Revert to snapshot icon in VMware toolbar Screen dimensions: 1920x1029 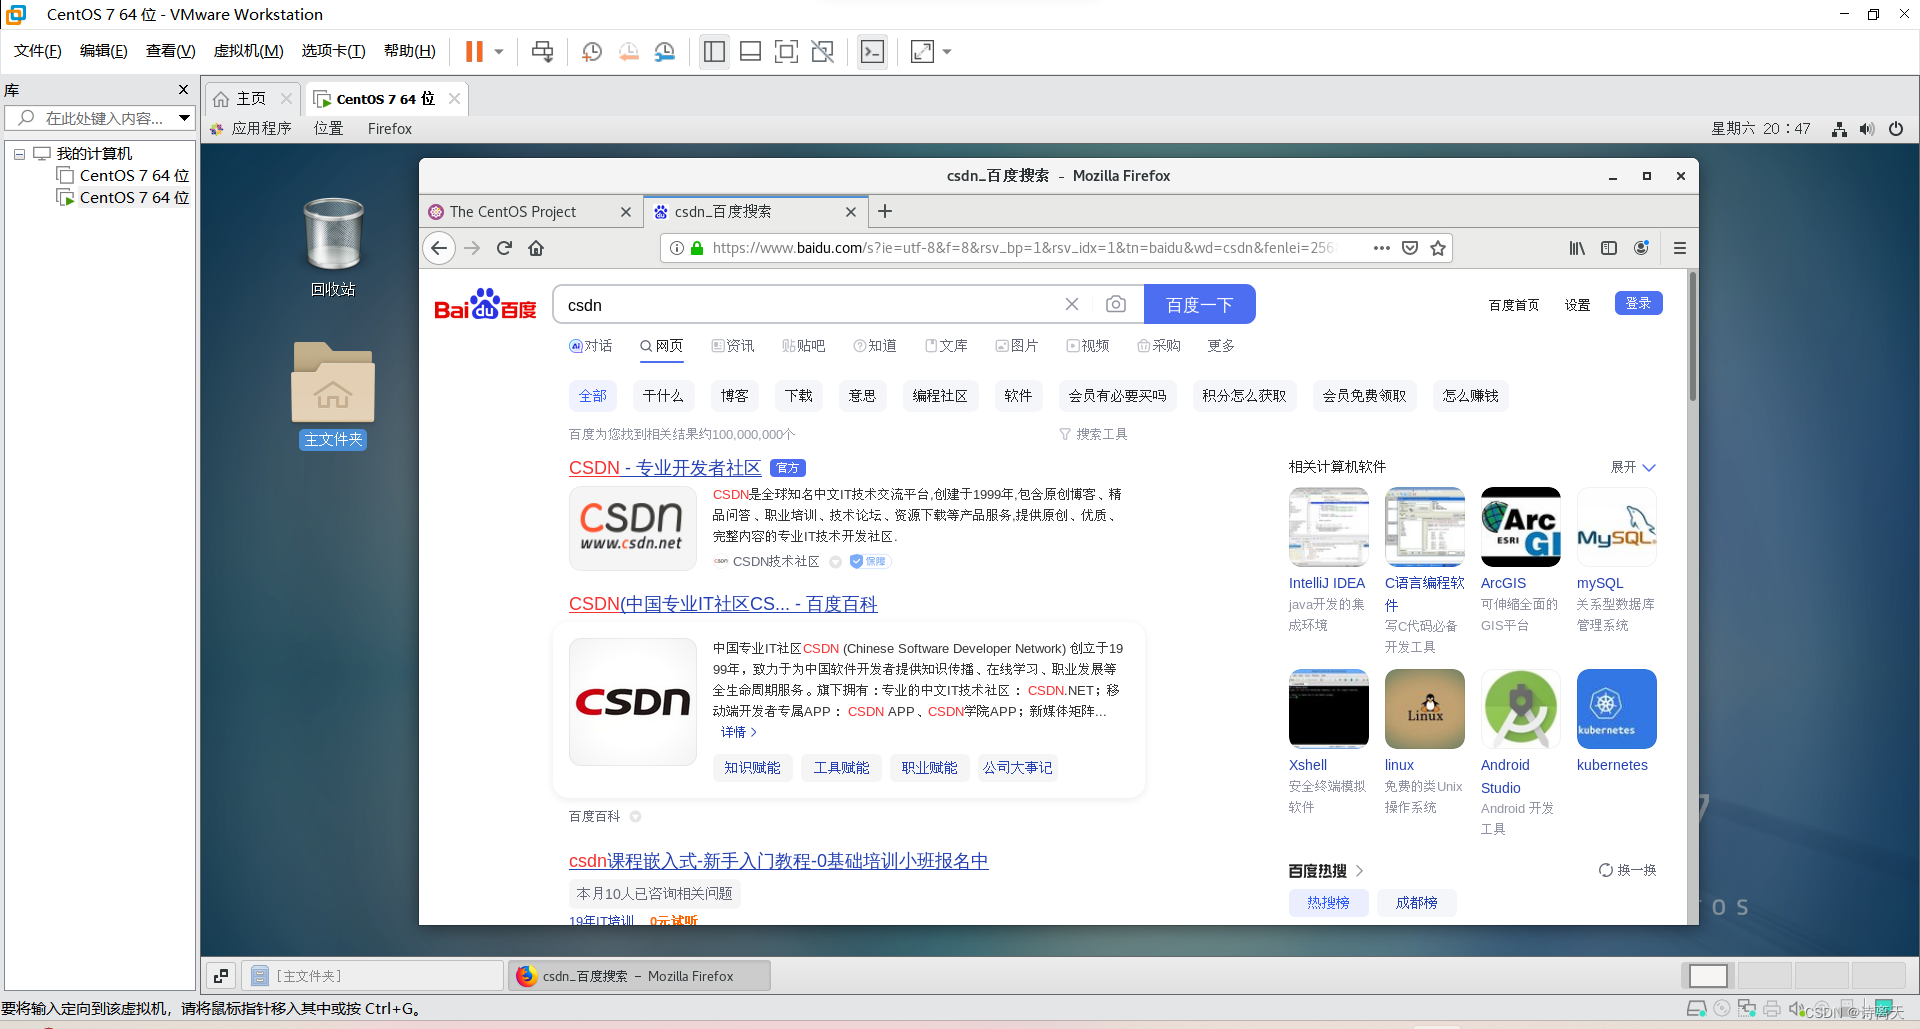628,51
